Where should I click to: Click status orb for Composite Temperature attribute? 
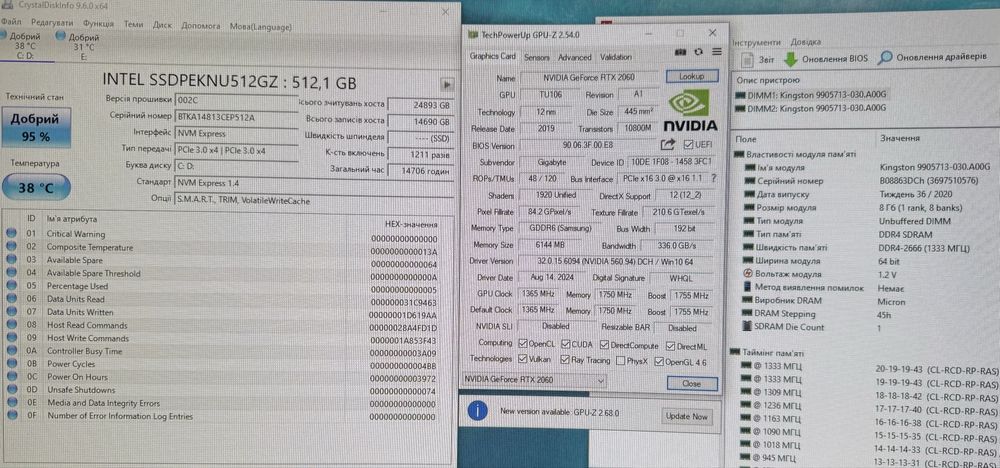tap(11, 247)
